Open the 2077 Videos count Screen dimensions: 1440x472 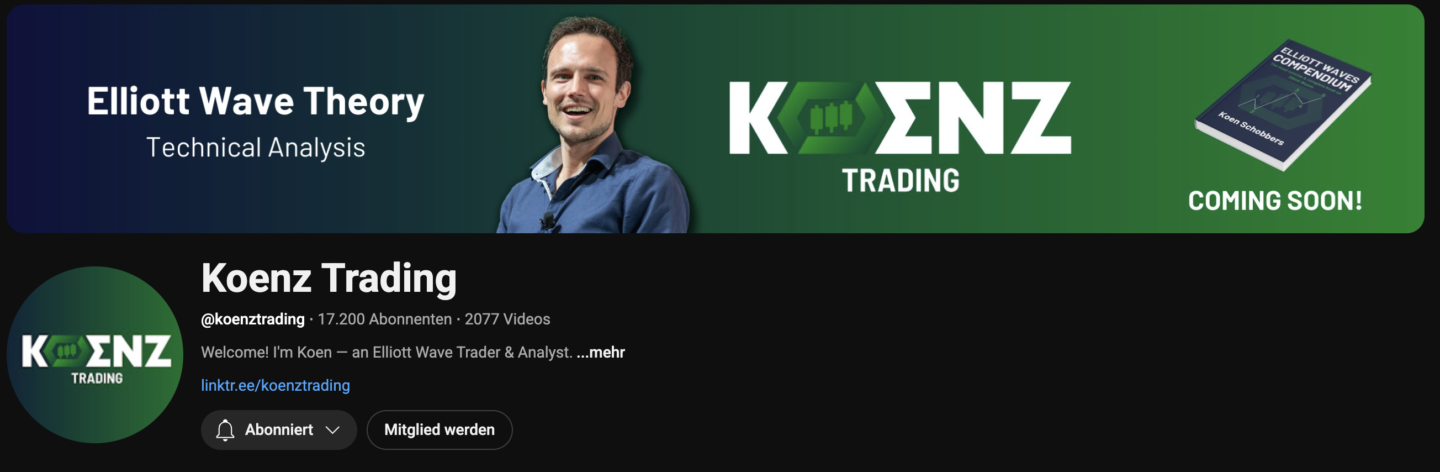click(508, 319)
